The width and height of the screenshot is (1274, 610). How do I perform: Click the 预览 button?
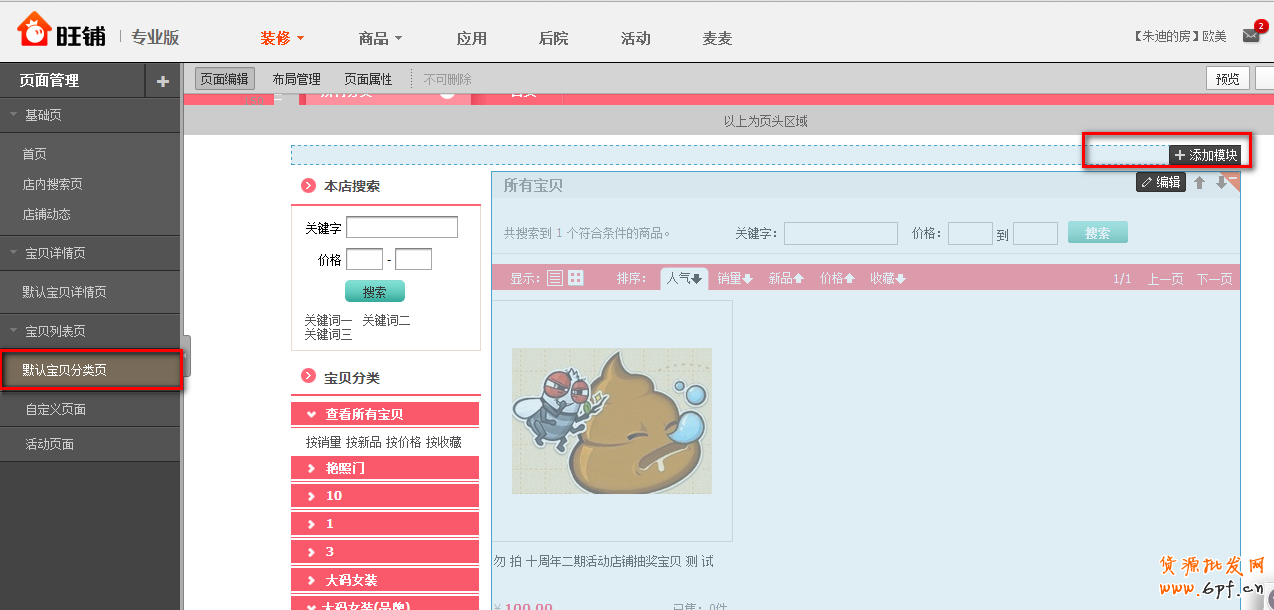(x=1227, y=77)
